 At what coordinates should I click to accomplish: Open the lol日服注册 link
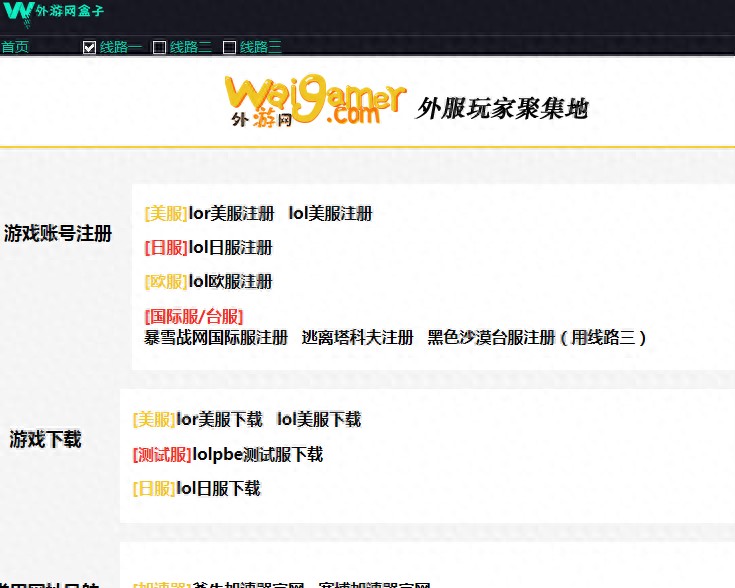click(x=231, y=248)
